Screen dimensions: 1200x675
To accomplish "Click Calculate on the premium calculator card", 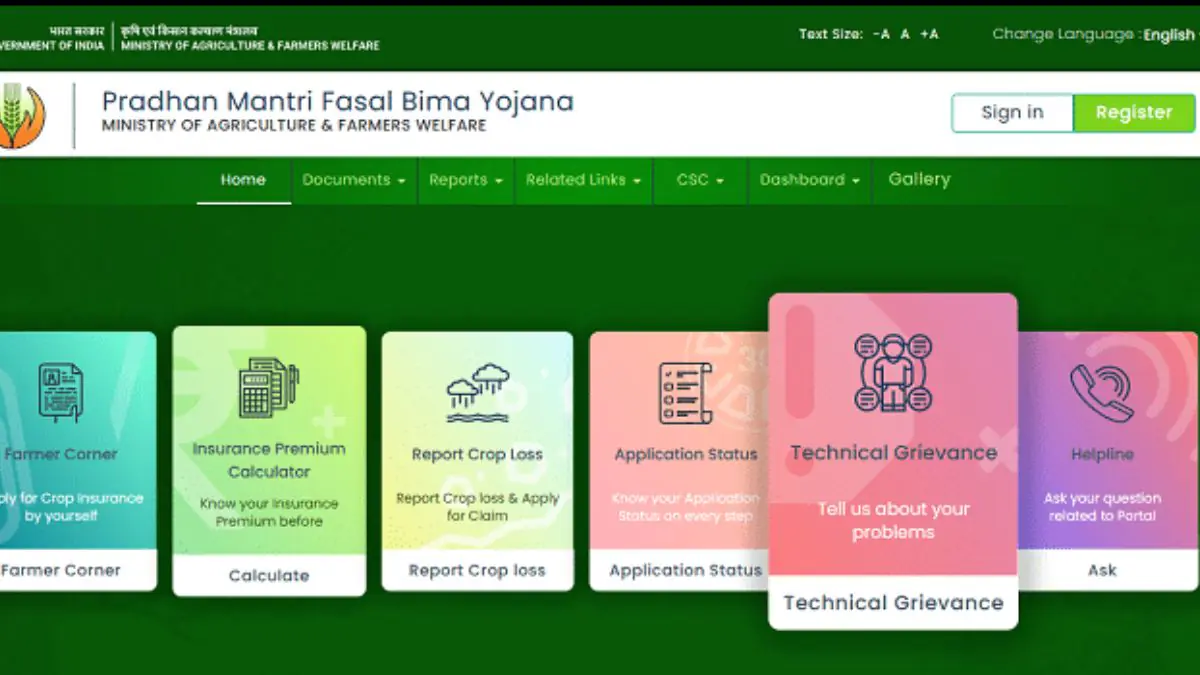I will 269,575.
